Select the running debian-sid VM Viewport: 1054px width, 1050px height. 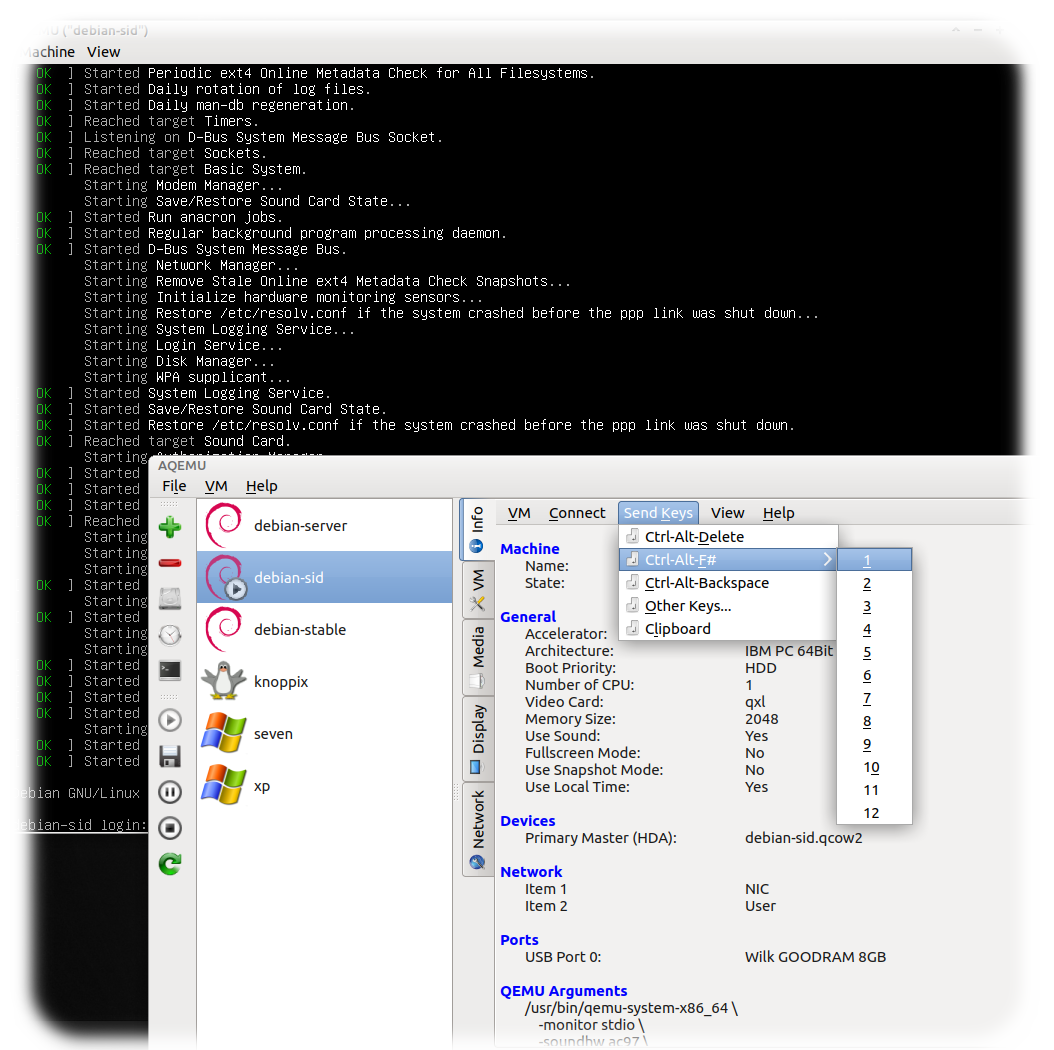click(x=325, y=577)
